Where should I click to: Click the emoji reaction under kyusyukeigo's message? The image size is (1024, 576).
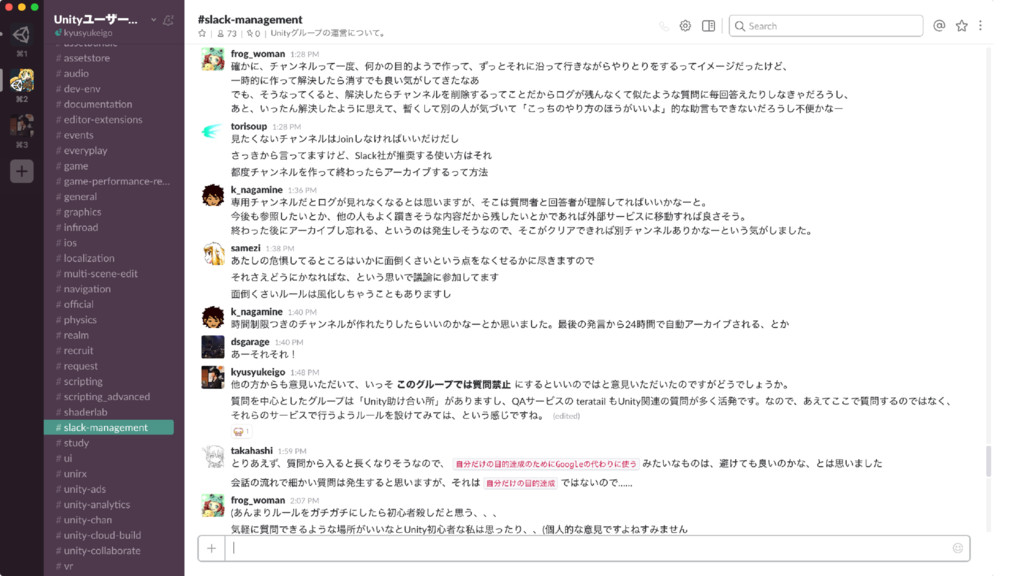[241, 432]
